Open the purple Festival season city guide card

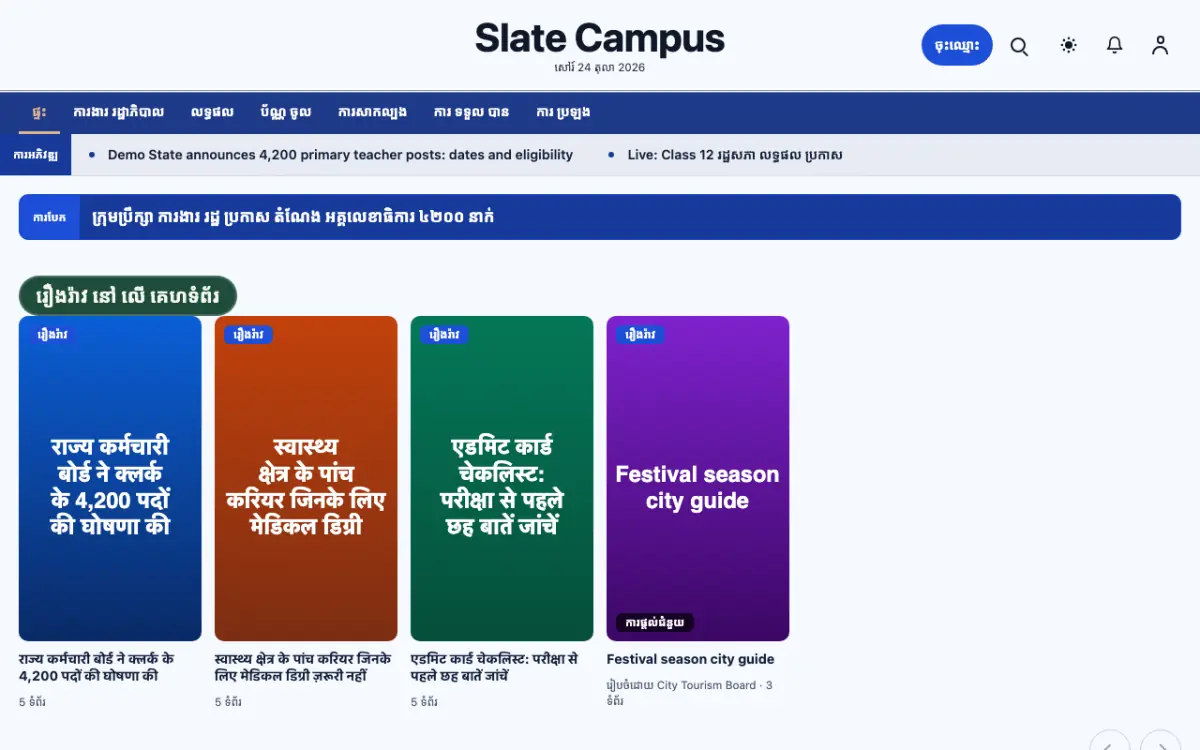(x=698, y=478)
